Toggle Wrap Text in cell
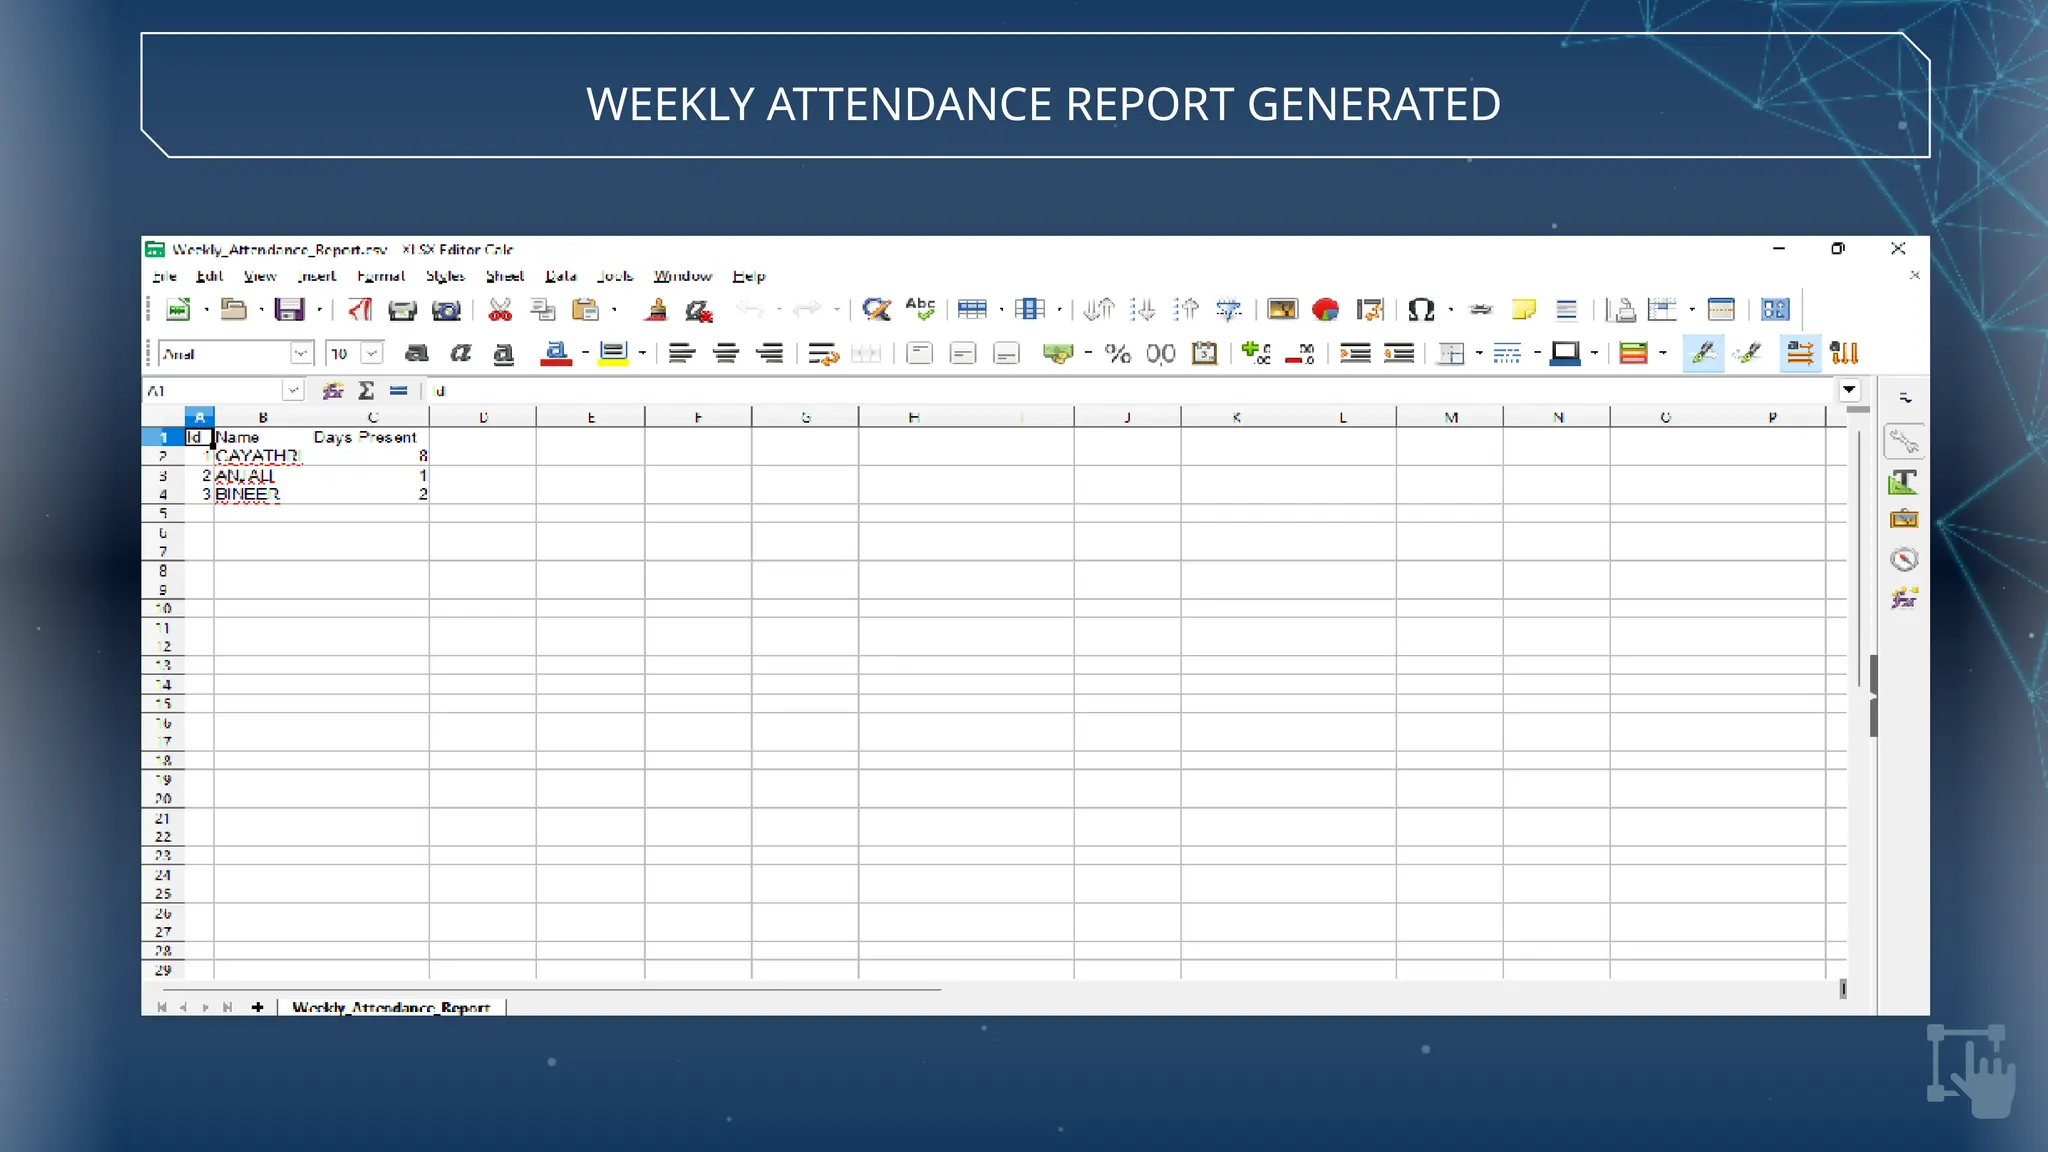Screen dimensions: 2048x1152 (x=823, y=354)
